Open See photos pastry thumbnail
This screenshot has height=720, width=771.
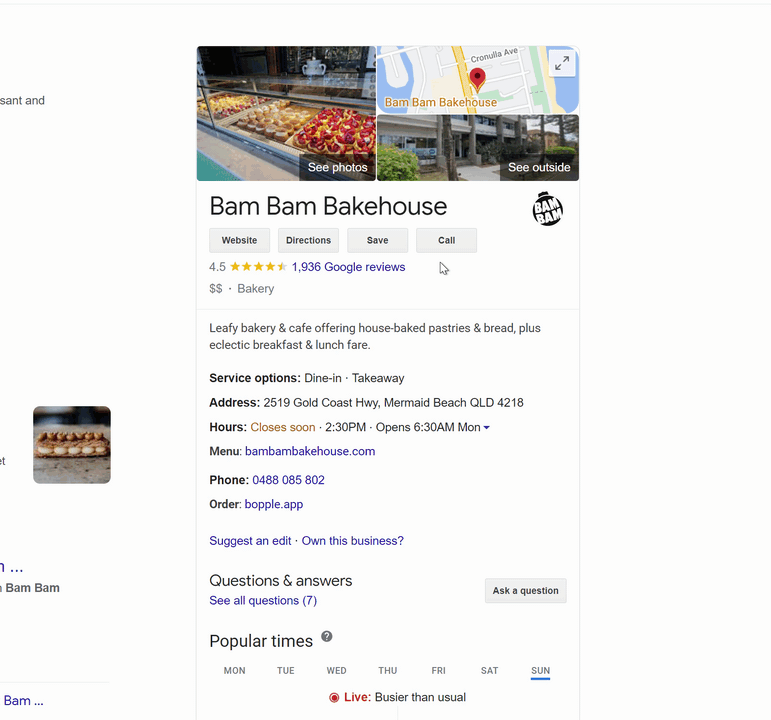tap(286, 114)
